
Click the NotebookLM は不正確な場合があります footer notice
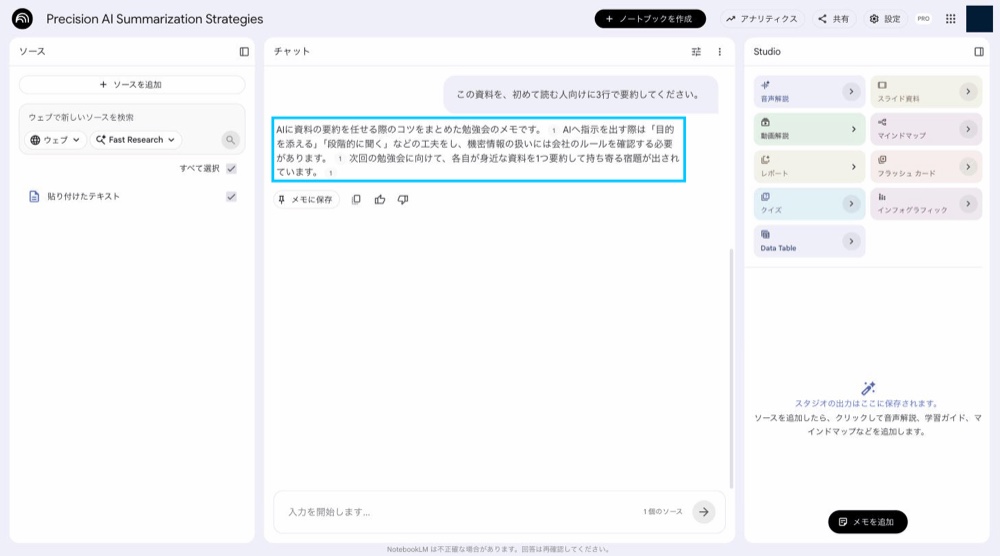tap(498, 549)
